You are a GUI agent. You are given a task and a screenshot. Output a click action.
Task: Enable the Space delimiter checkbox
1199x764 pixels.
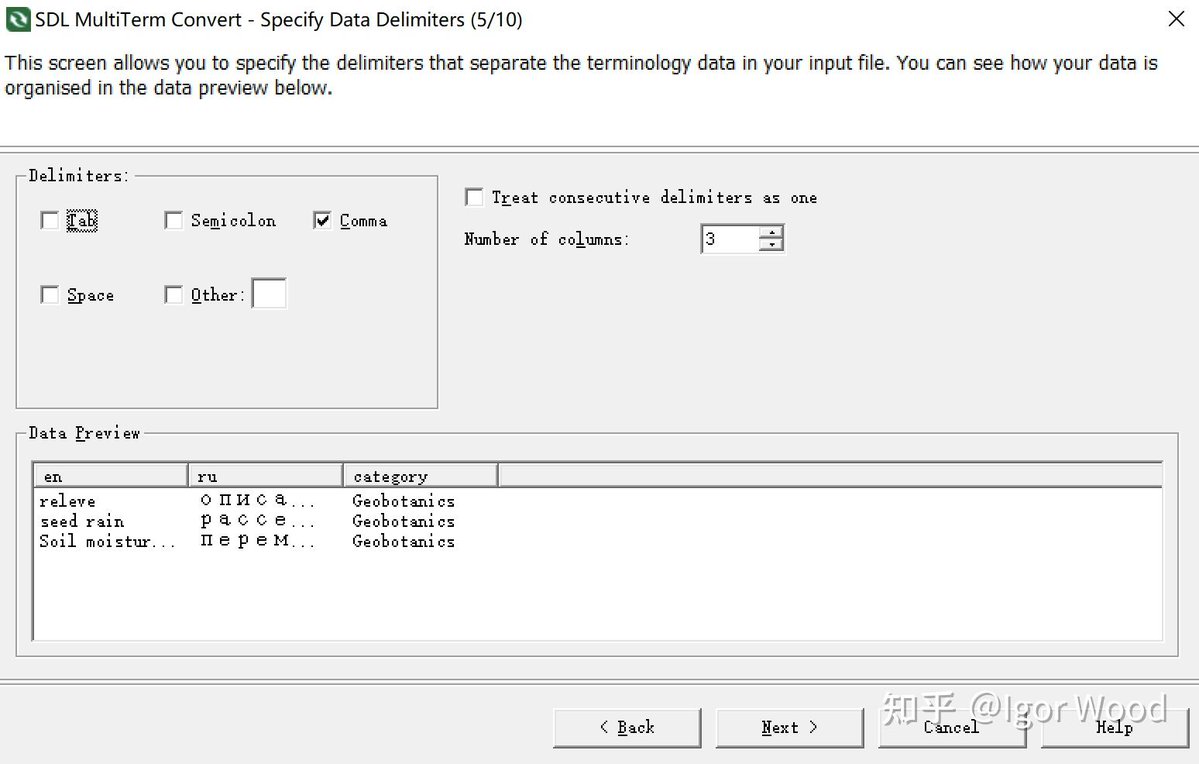coord(50,294)
